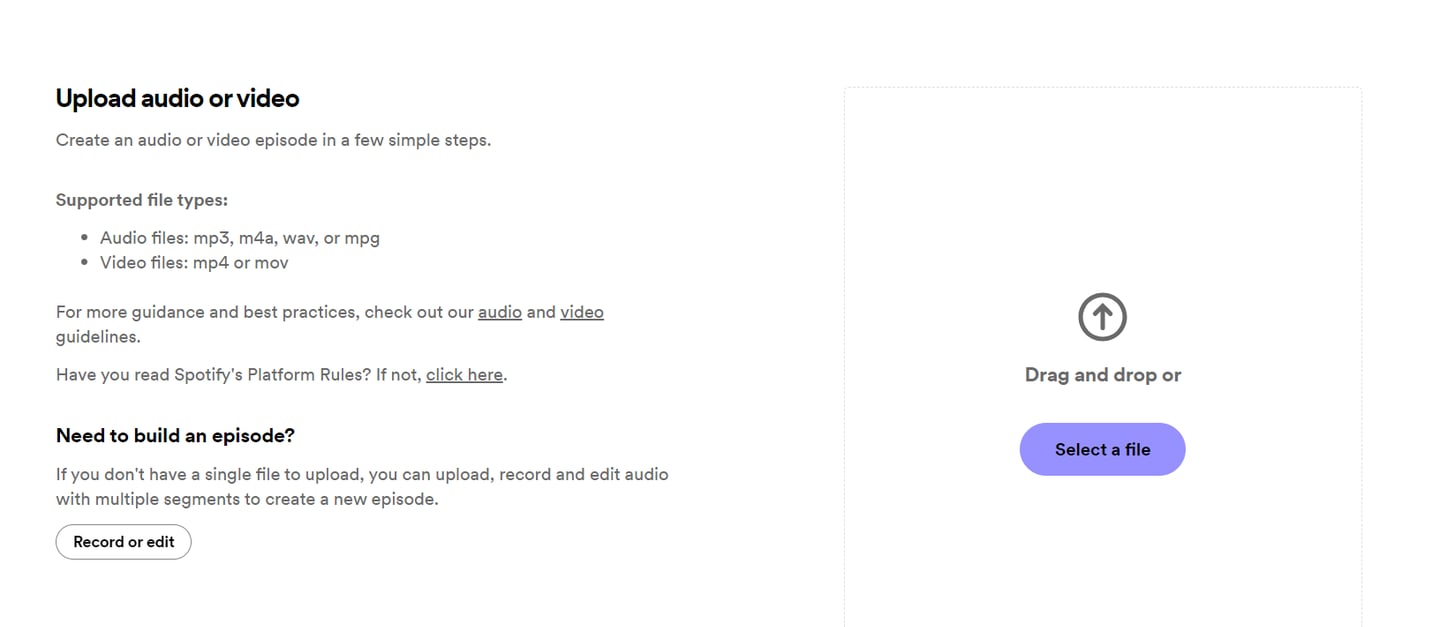Image resolution: width=1440 pixels, height=627 pixels.
Task: Click the bullet dot before Video files
Action: (x=84, y=263)
